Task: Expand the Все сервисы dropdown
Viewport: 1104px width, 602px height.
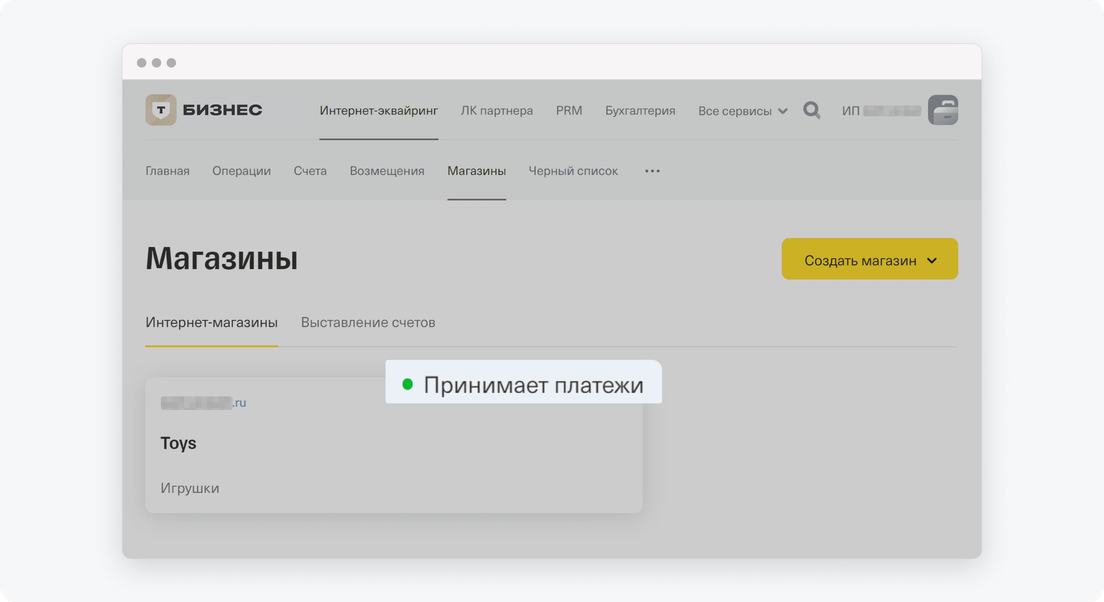Action: (742, 111)
